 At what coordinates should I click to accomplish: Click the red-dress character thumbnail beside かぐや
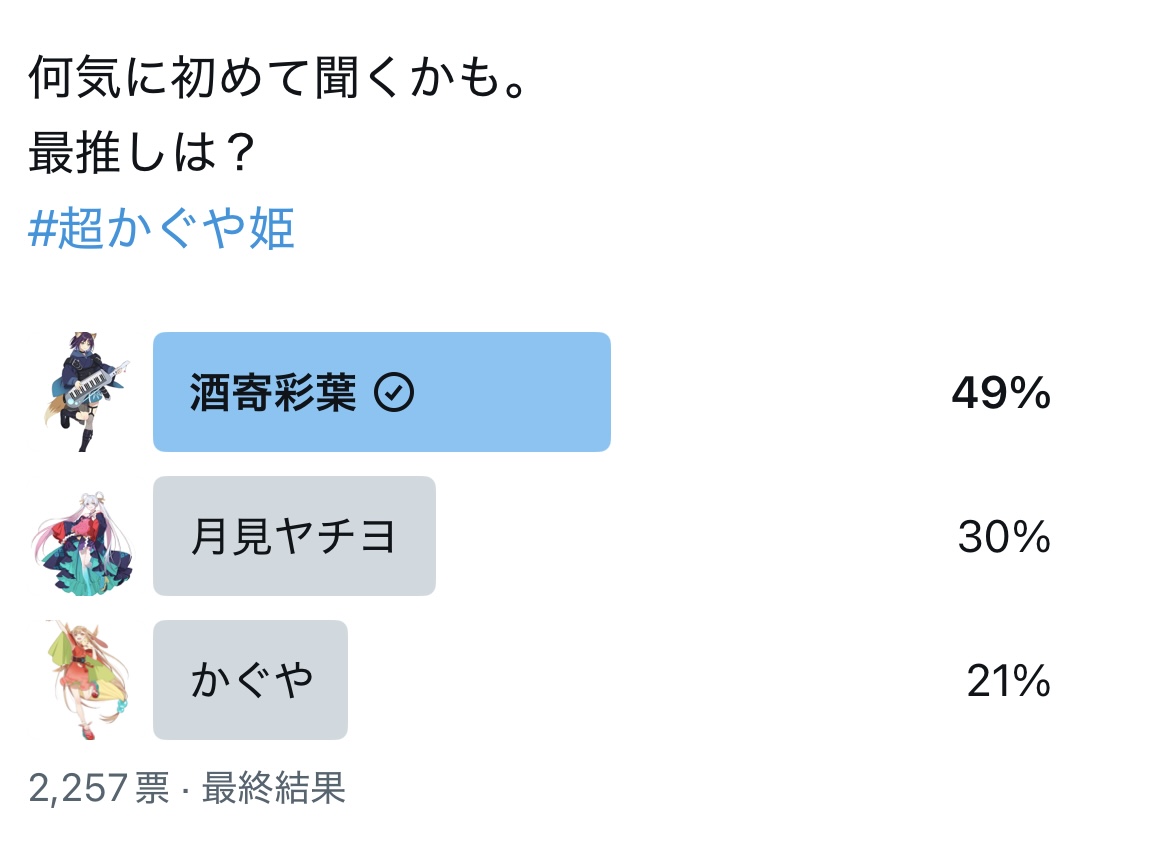click(88, 679)
